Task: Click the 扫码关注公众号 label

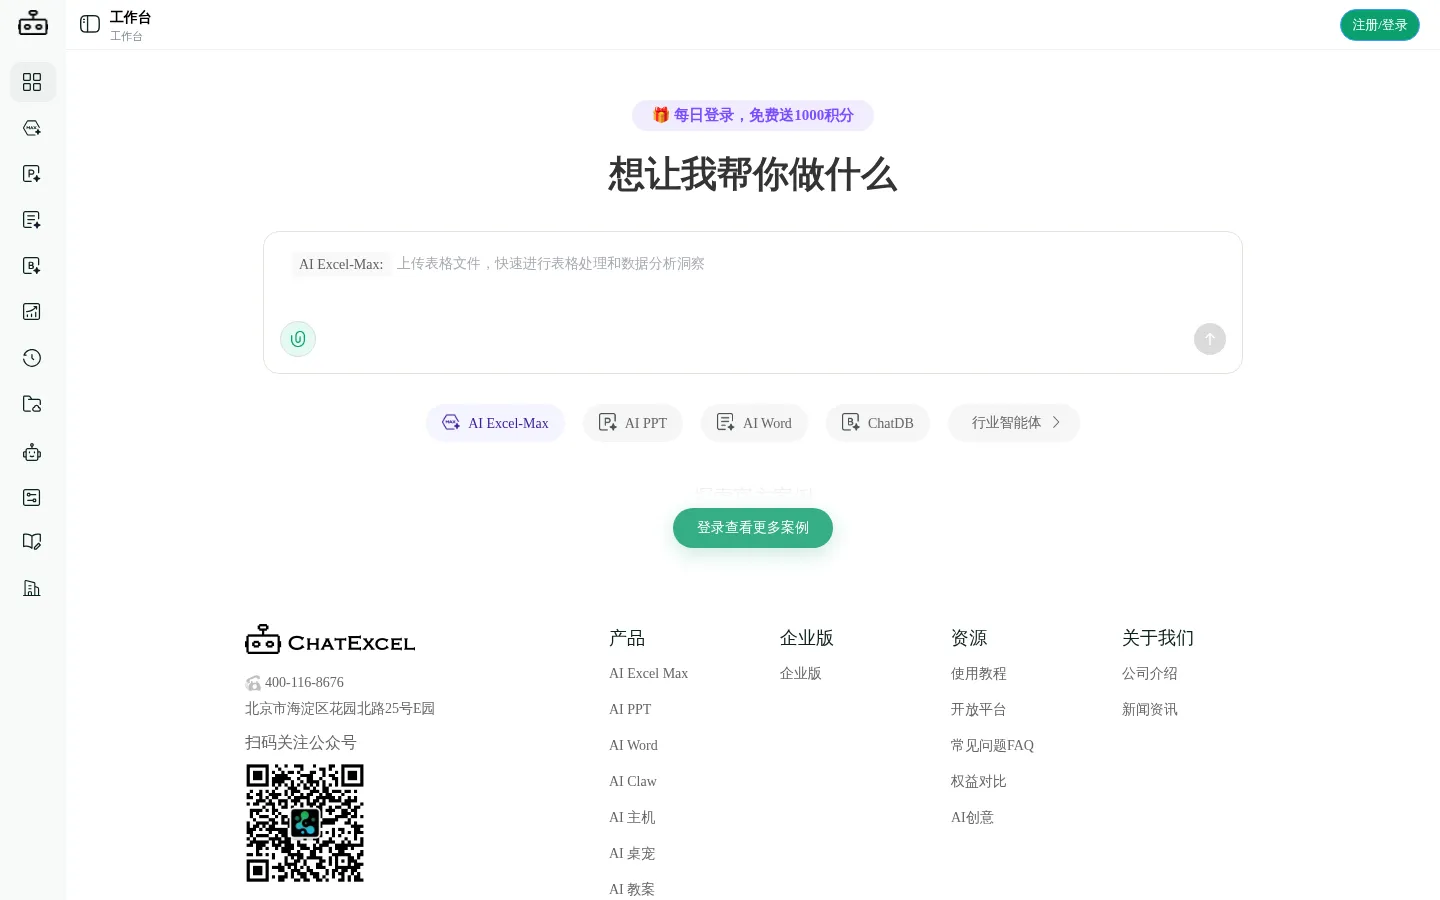Action: point(301,743)
